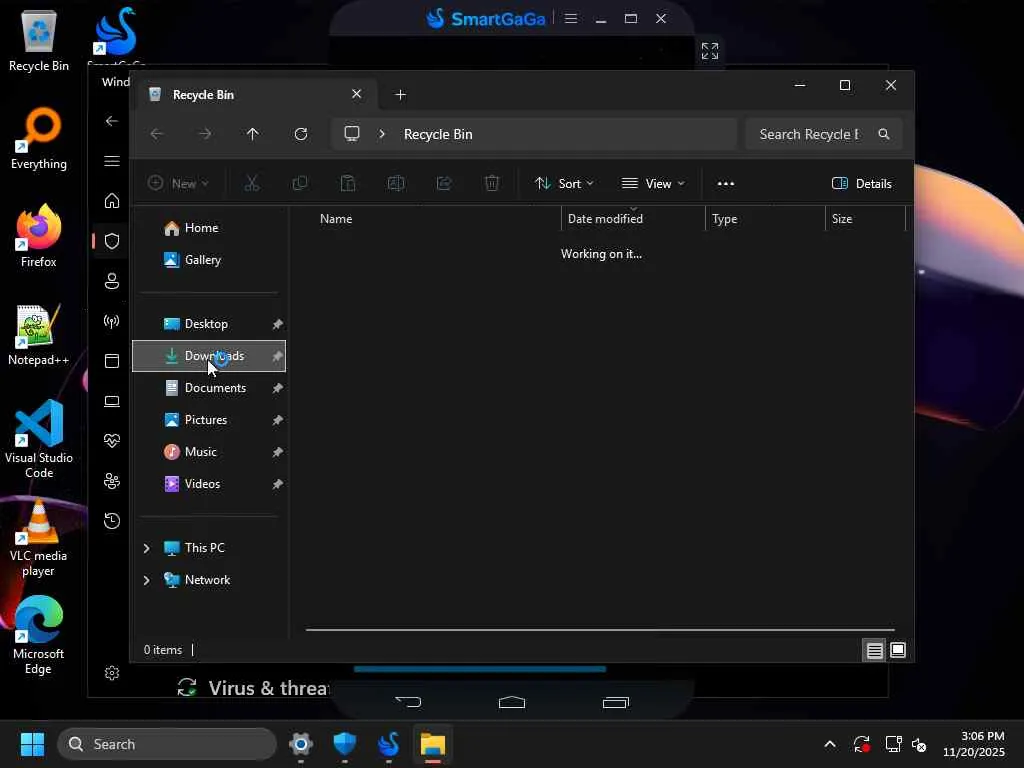Switch to large thumbnails view toggle
This screenshot has height=768, width=1024.
[x=898, y=650]
